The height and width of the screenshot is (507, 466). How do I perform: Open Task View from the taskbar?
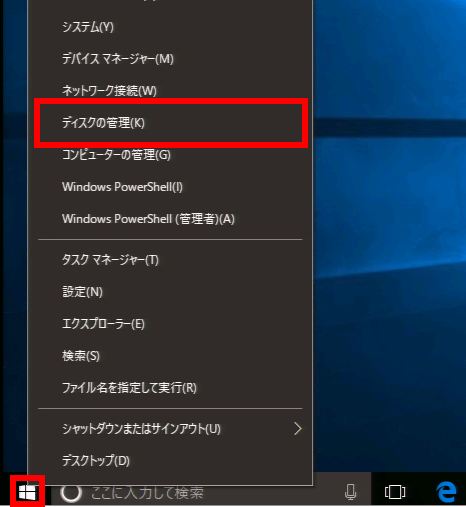pyautogui.click(x=395, y=492)
